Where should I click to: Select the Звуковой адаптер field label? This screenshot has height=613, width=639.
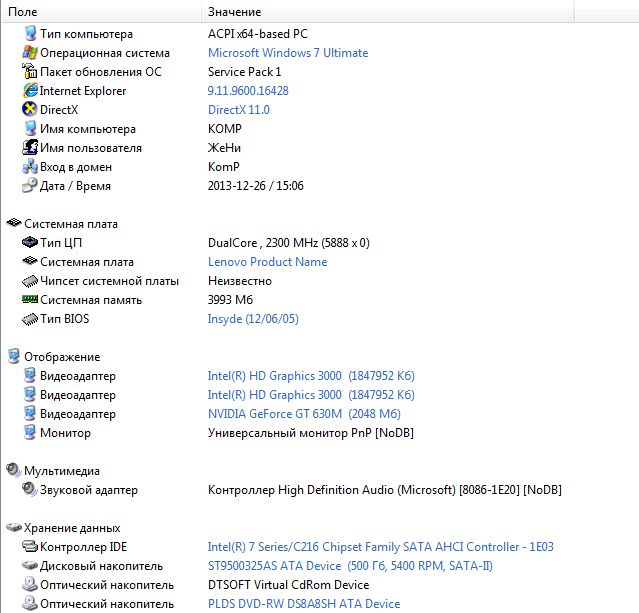89,490
